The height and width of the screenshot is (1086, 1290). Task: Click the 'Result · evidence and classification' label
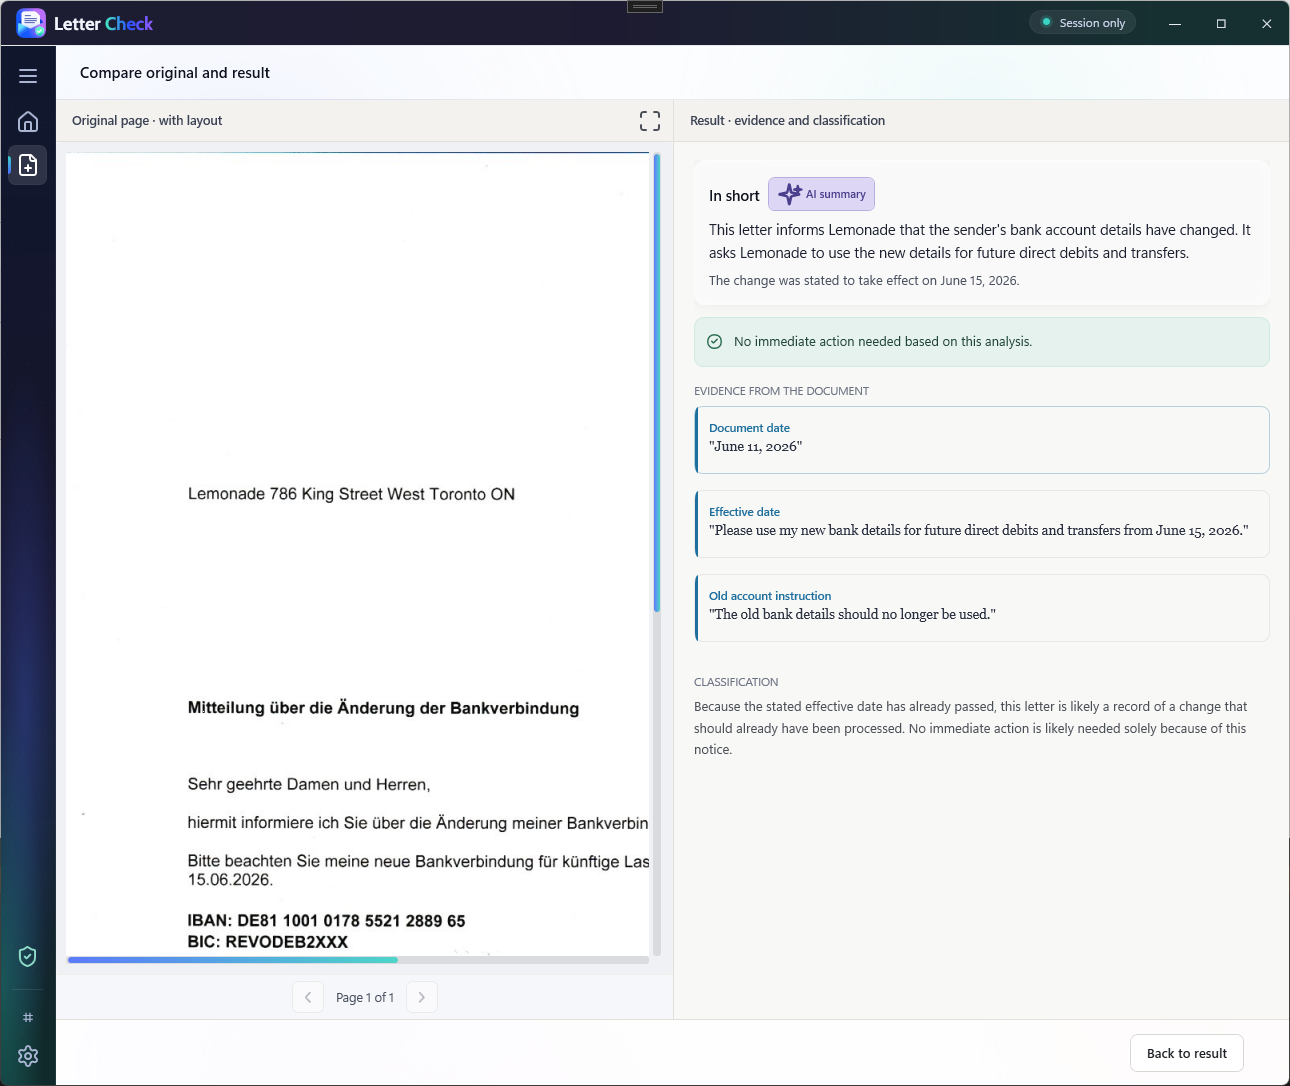click(787, 121)
